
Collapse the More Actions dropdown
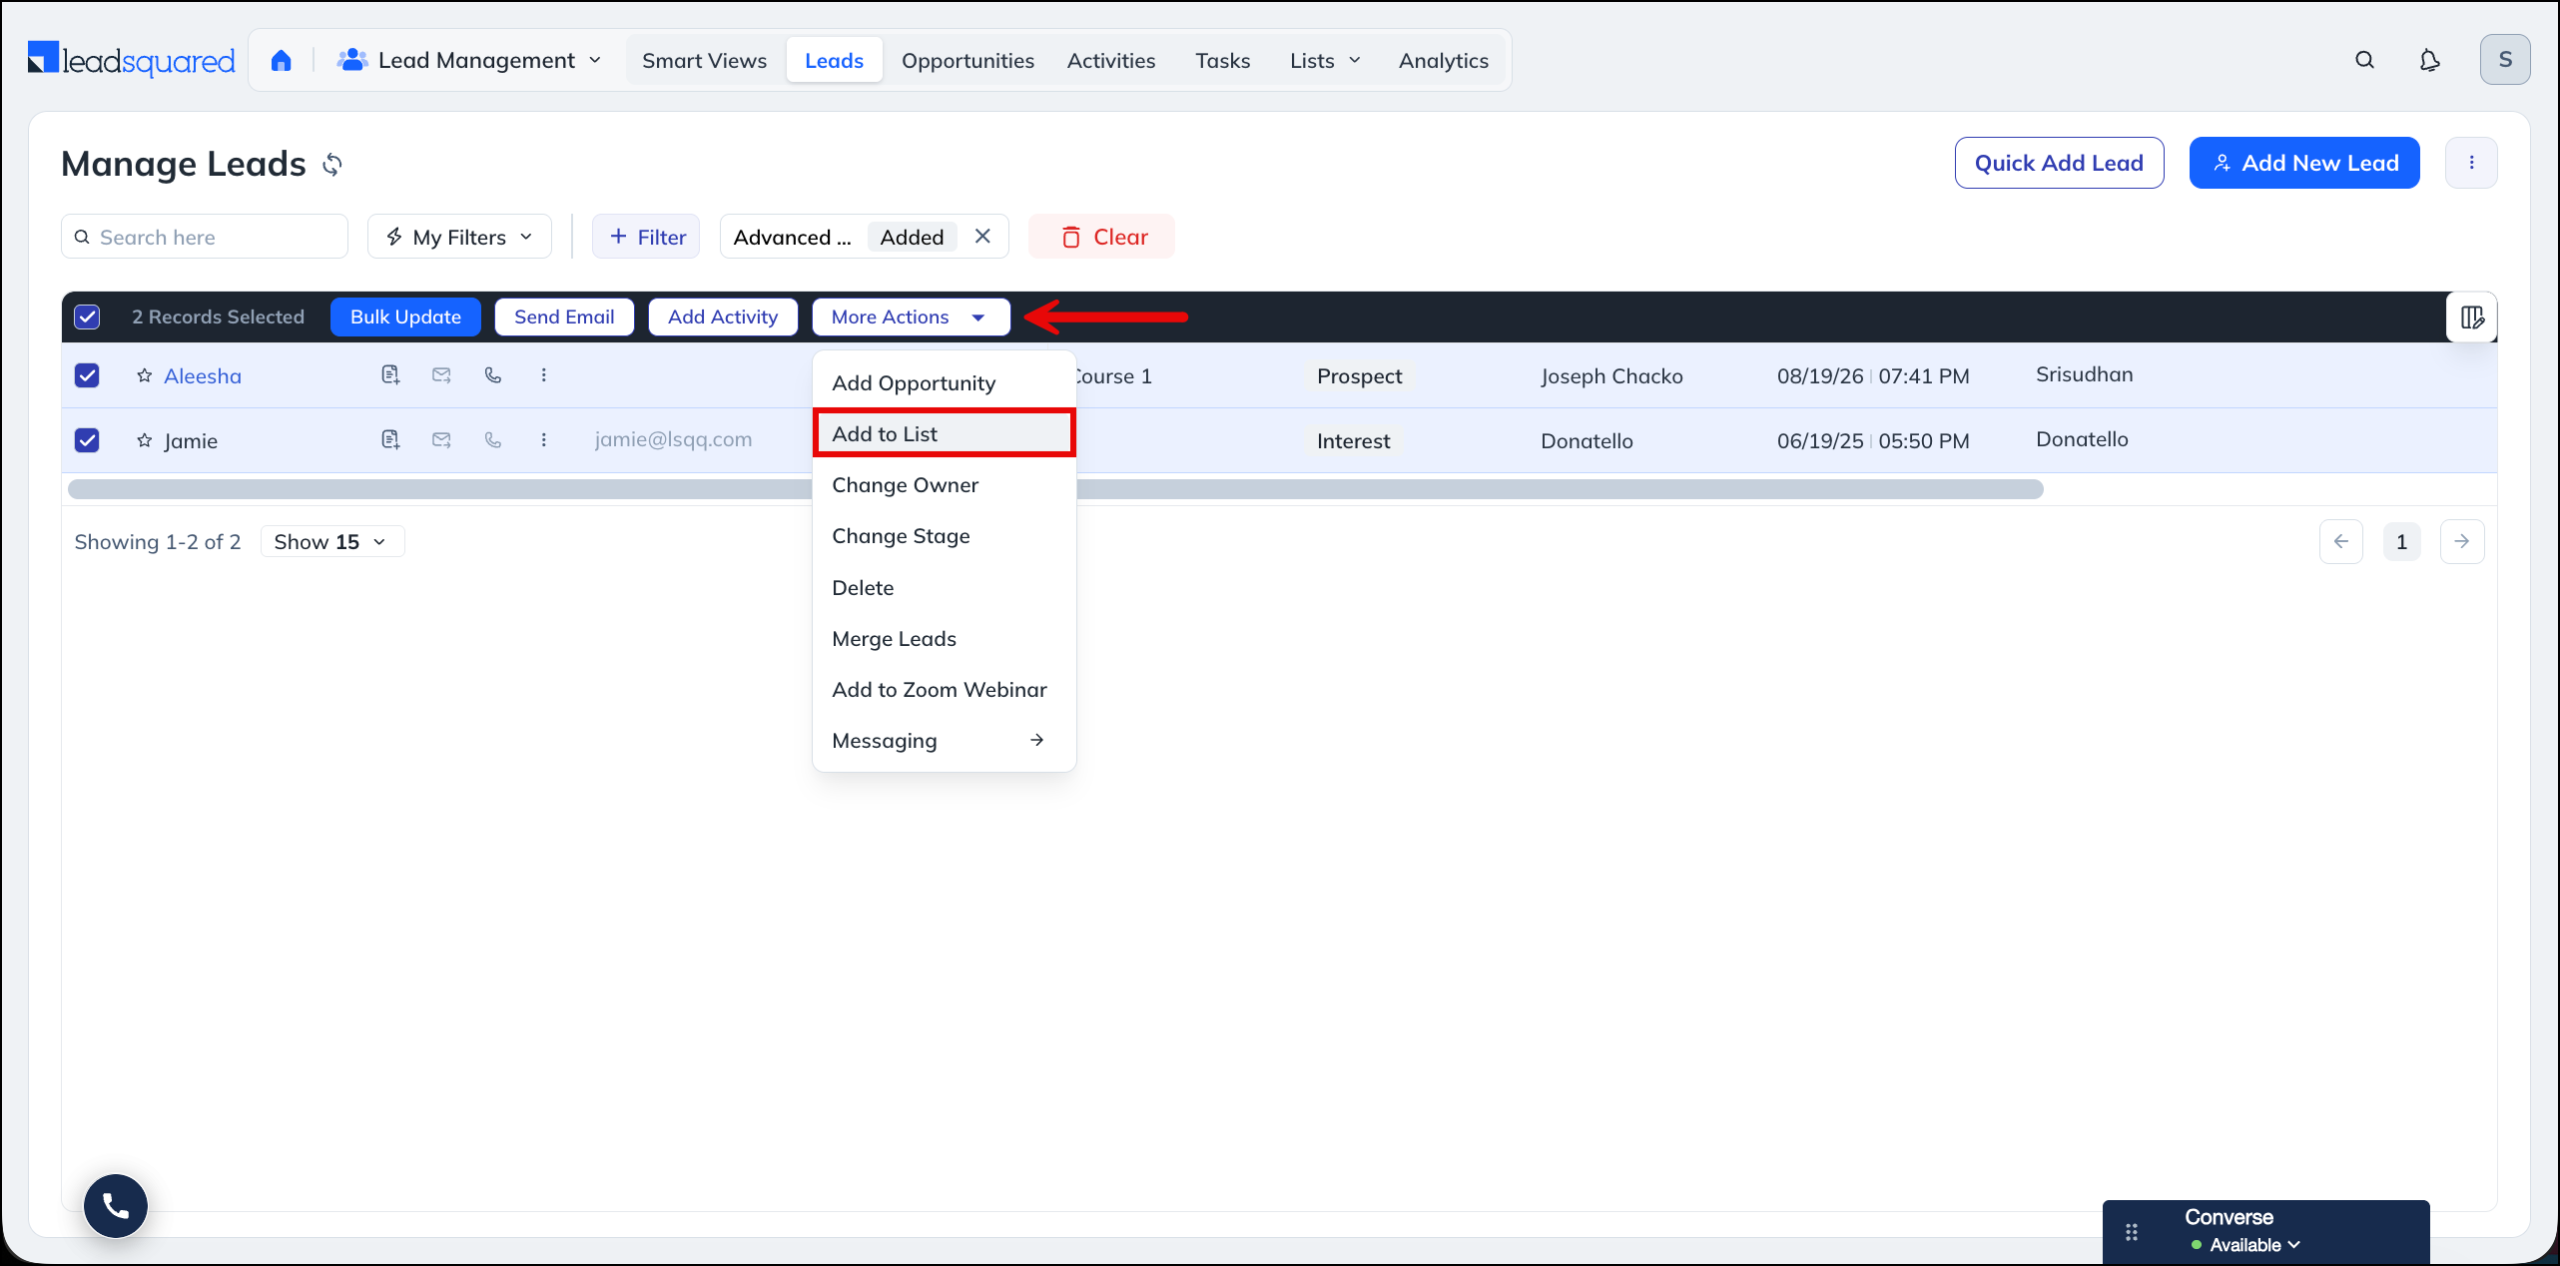910,317
